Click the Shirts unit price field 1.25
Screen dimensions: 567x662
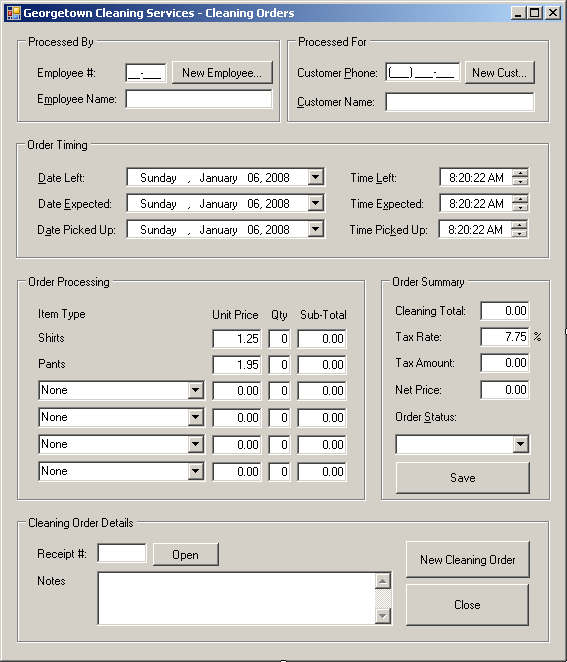click(237, 339)
